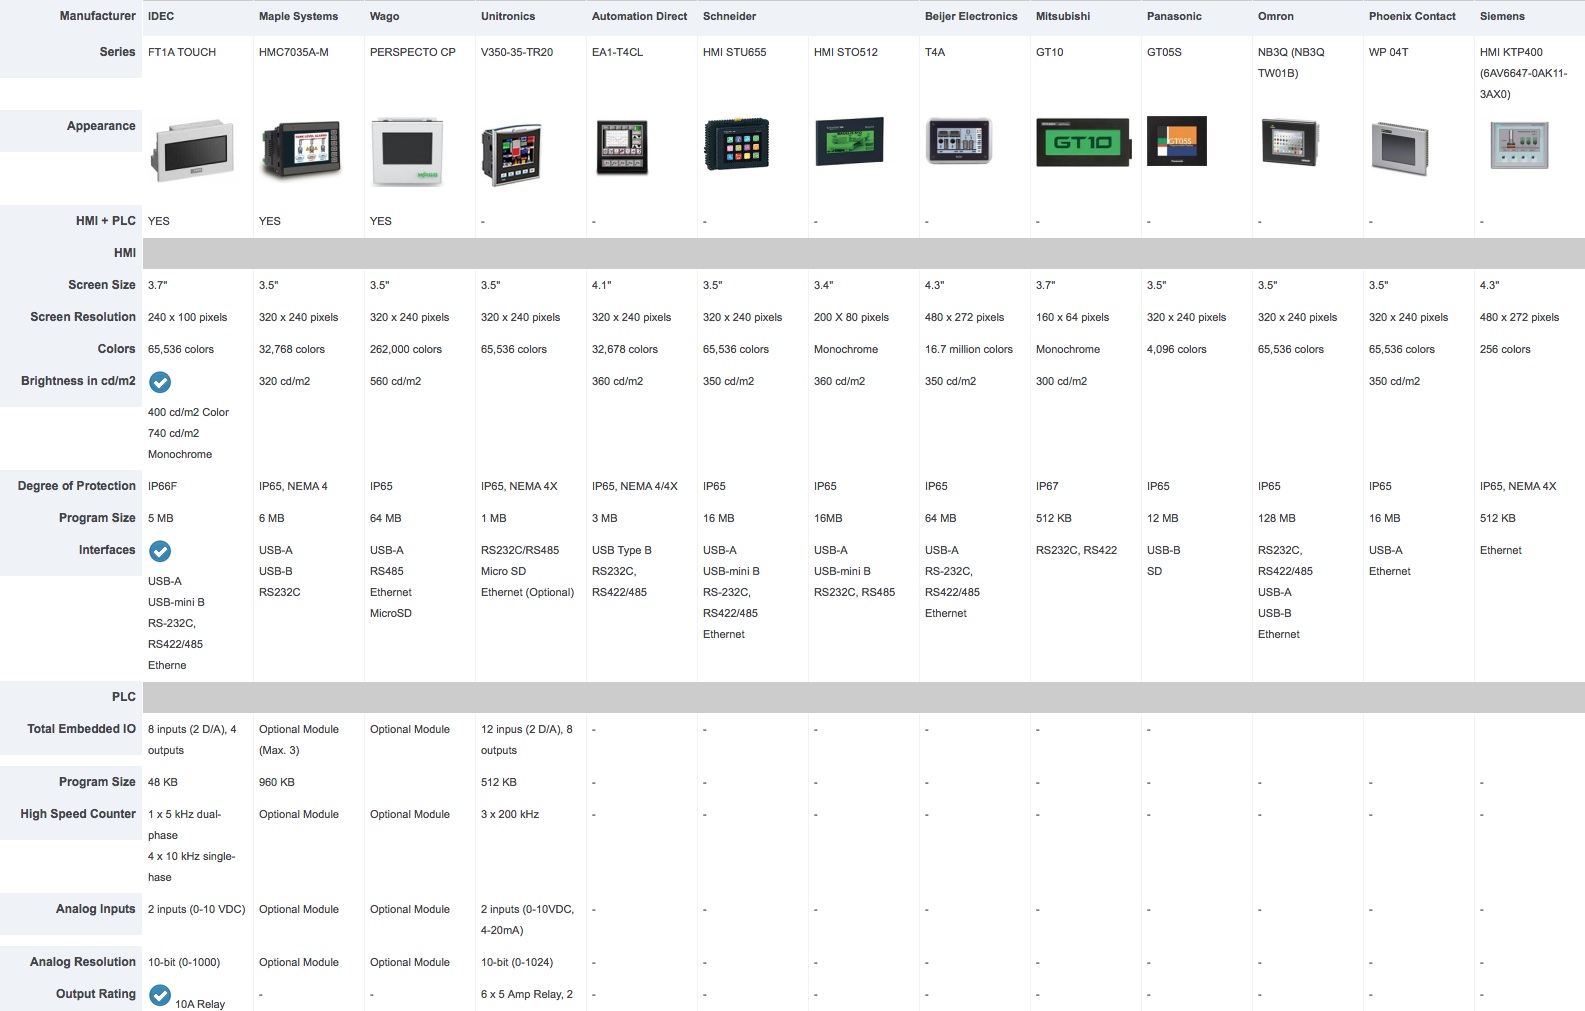Screen dimensions: 1585x1011
Task: Click the T4A series name
Action: (935, 52)
